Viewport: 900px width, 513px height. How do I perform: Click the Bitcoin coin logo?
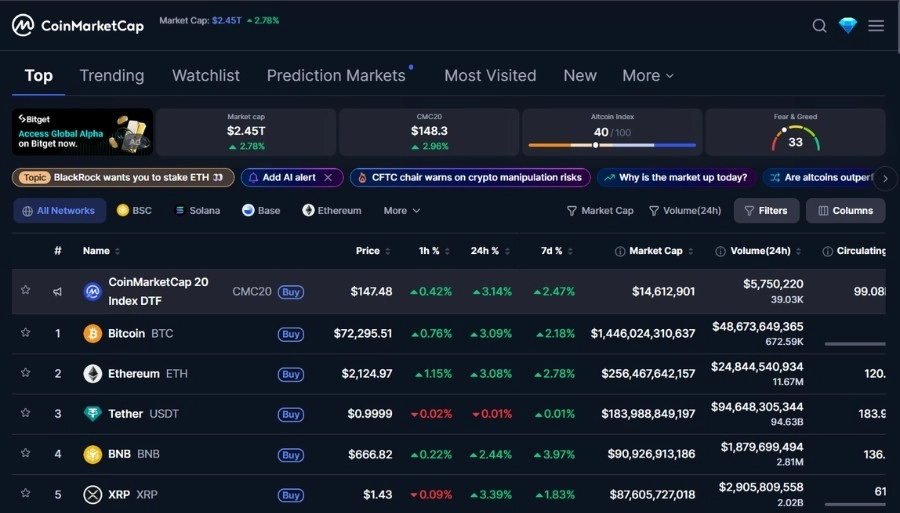tap(92, 333)
